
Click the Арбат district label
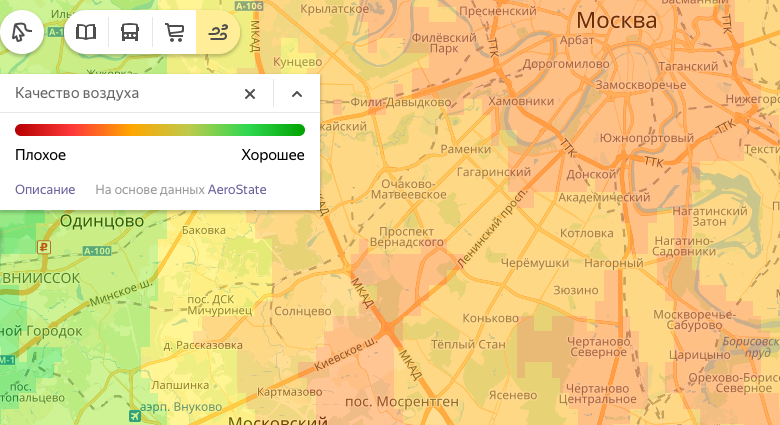(577, 40)
